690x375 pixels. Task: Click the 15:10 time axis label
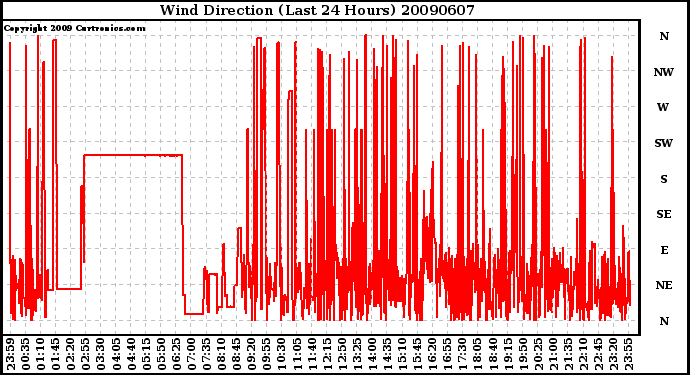(402, 354)
